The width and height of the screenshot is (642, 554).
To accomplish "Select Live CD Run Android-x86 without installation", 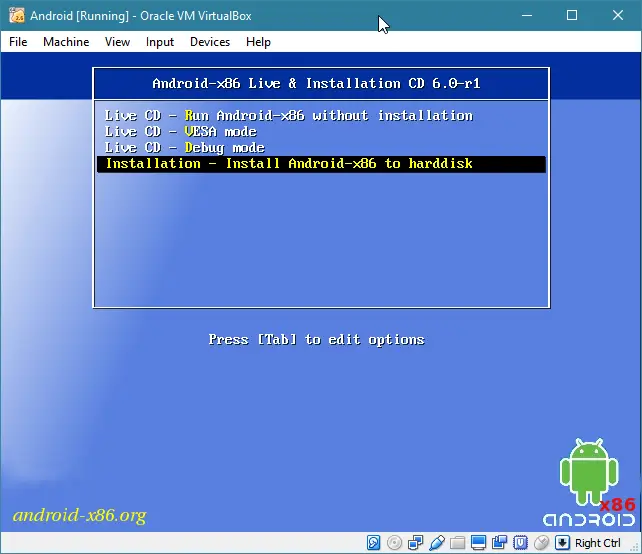I will tap(321, 116).
